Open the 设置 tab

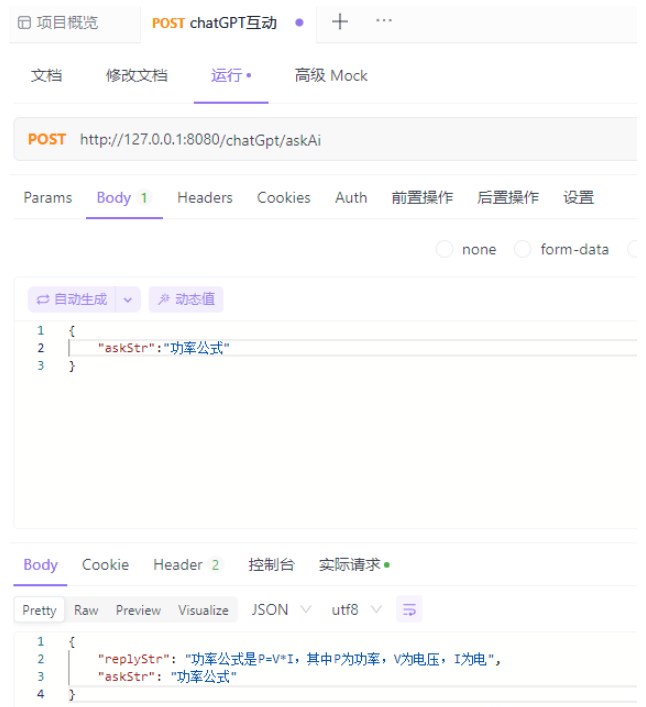click(578, 197)
